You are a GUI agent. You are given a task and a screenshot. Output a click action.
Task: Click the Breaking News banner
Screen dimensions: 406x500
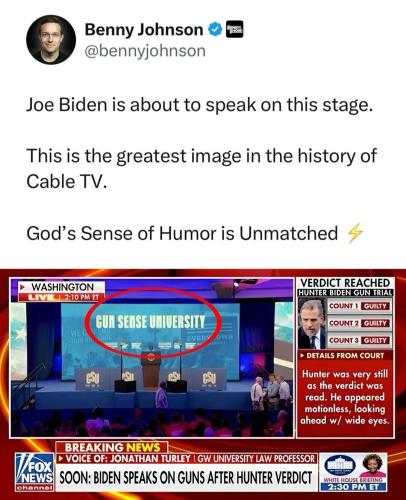(112, 447)
